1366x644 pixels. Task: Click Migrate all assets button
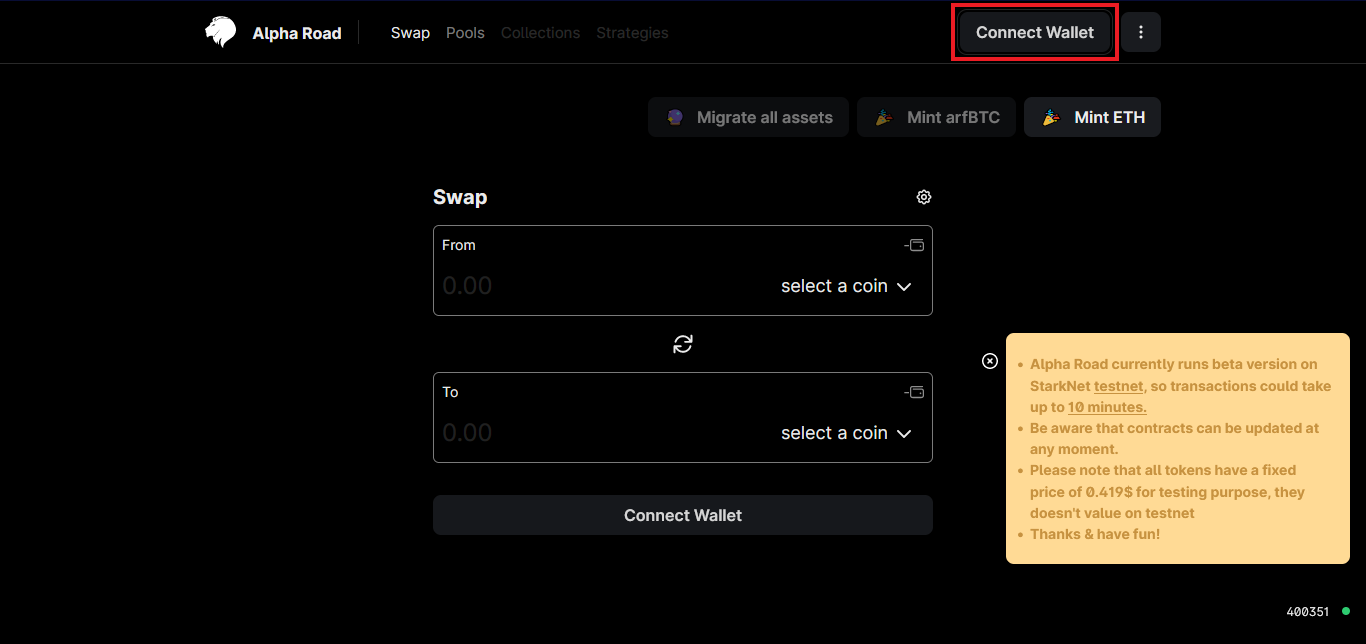pyautogui.click(x=748, y=117)
